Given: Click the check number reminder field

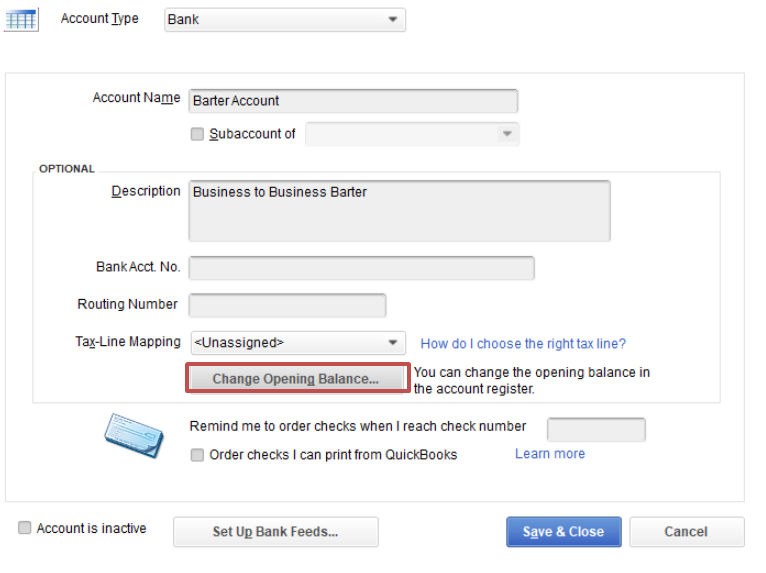Looking at the screenshot, I should [x=596, y=430].
